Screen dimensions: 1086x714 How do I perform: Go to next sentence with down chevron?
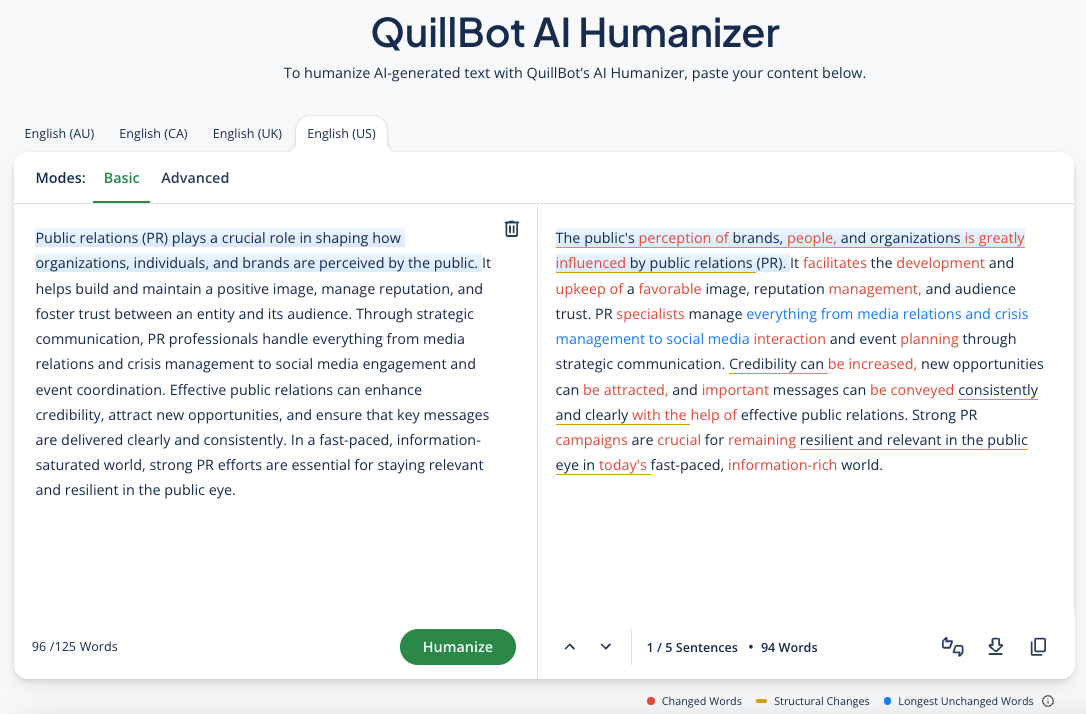(x=606, y=647)
